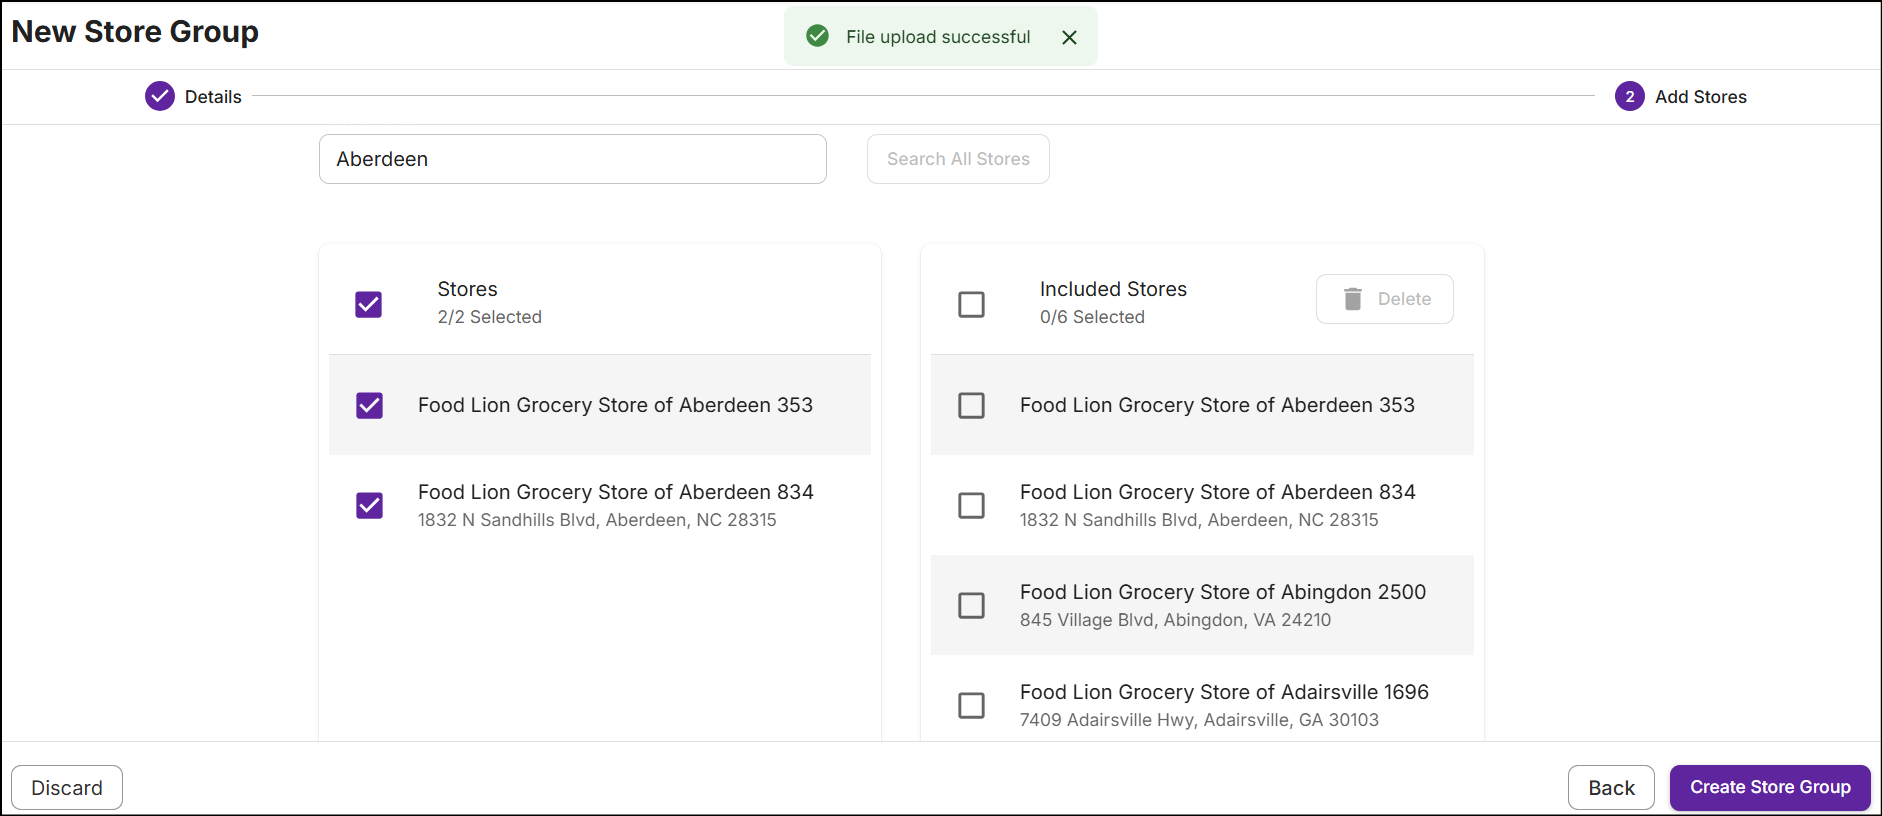Click Create Store Group button
Image resolution: width=1882 pixels, height=816 pixels.
click(1770, 787)
